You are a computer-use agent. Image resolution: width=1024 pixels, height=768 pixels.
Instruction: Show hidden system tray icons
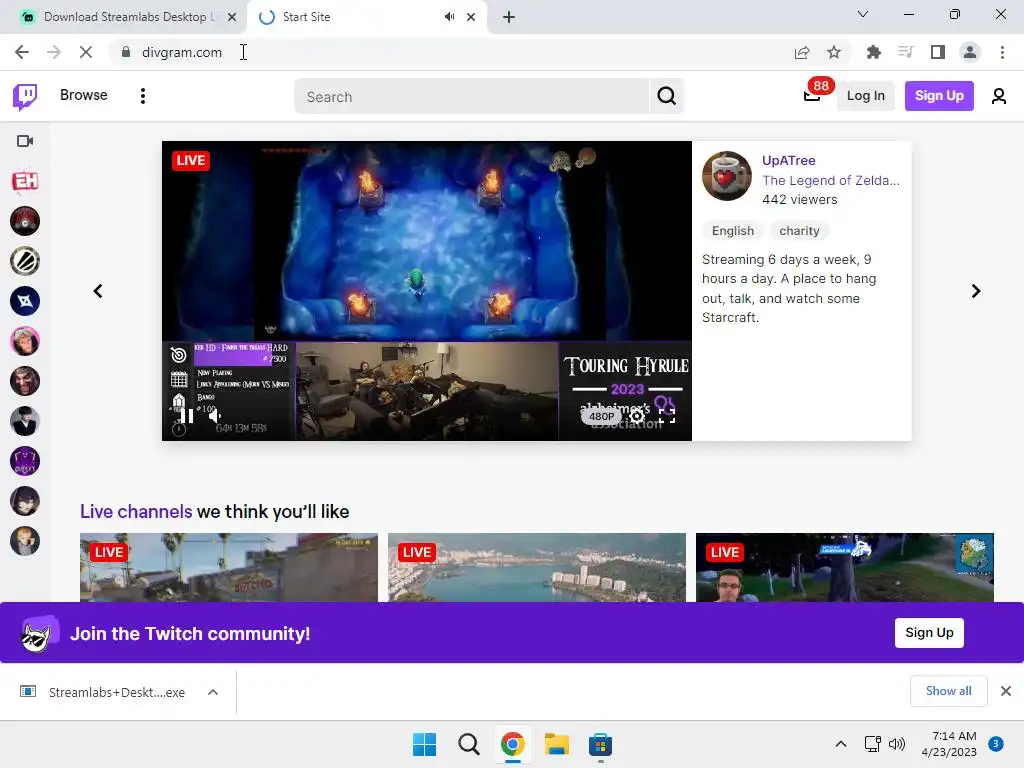(x=840, y=744)
